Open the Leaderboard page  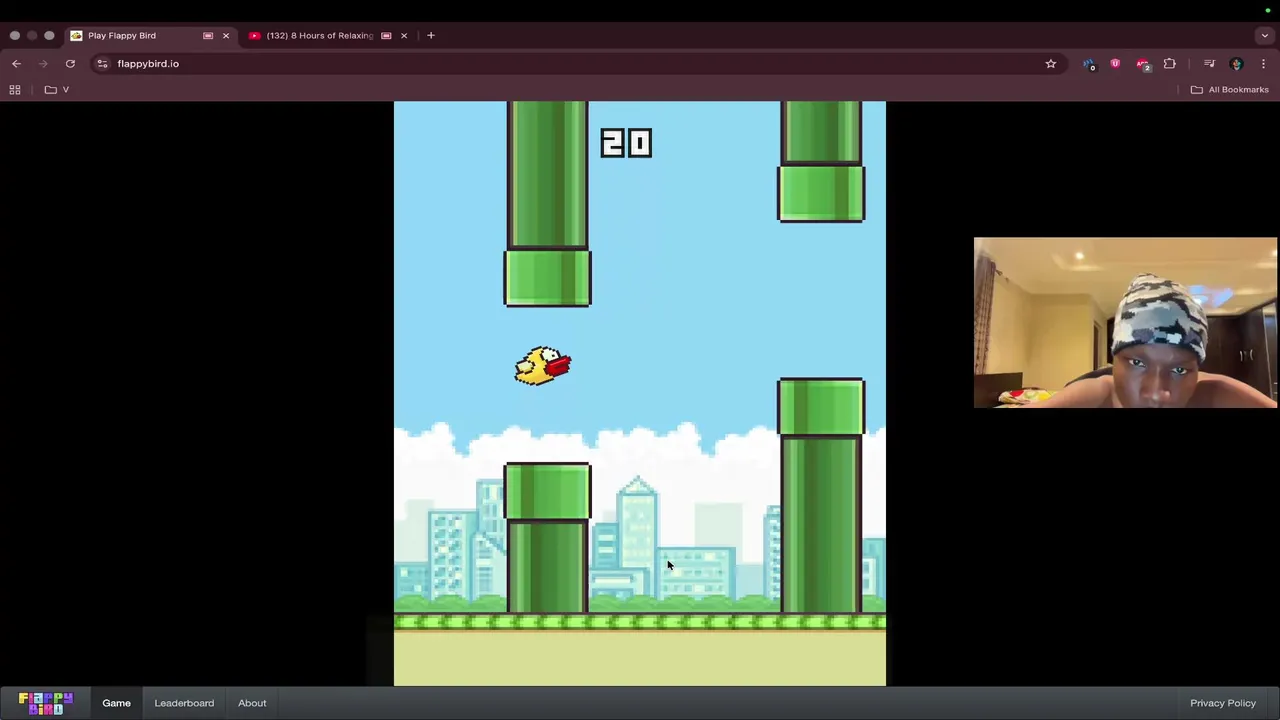point(184,703)
